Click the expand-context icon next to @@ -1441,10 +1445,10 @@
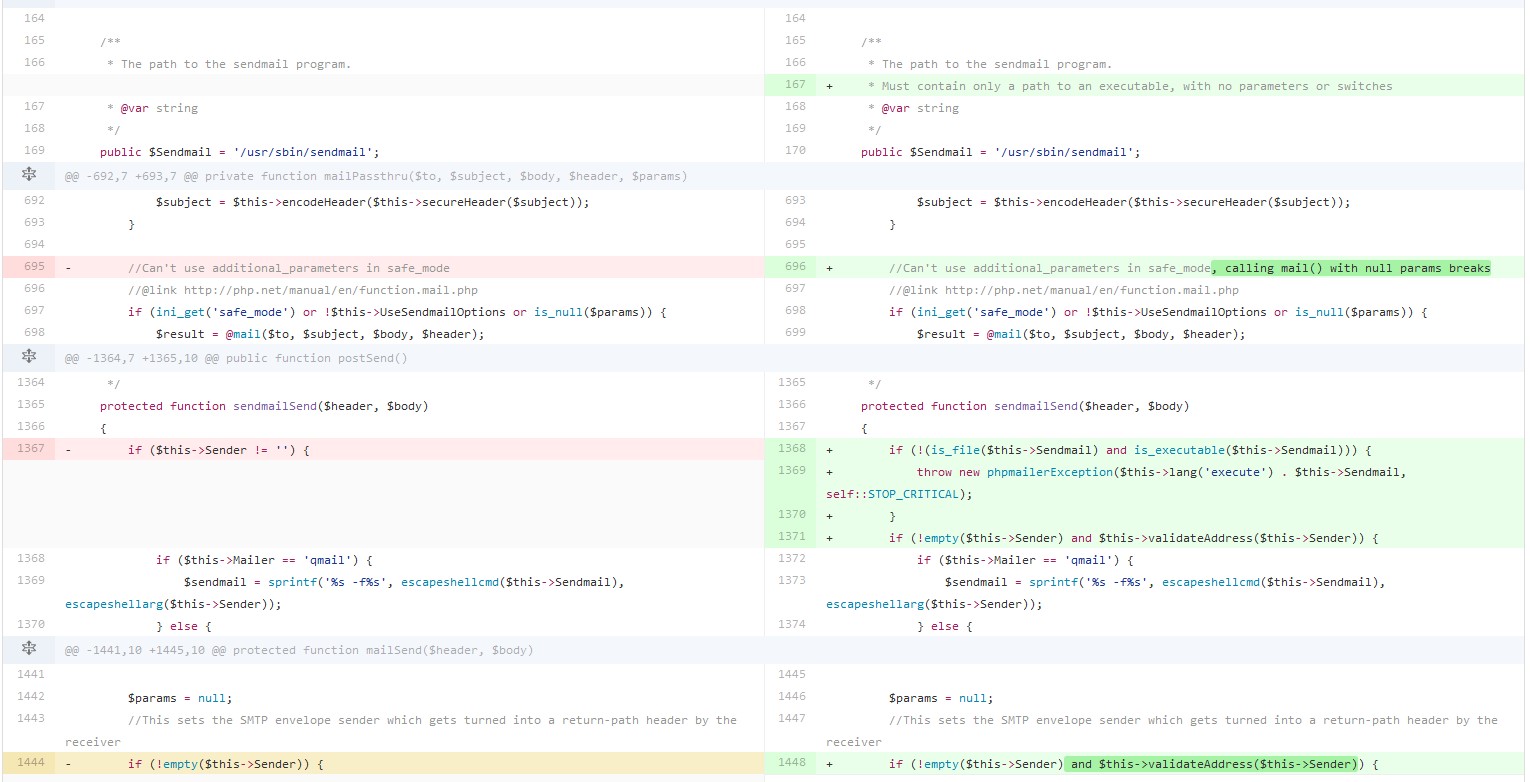 (29, 649)
